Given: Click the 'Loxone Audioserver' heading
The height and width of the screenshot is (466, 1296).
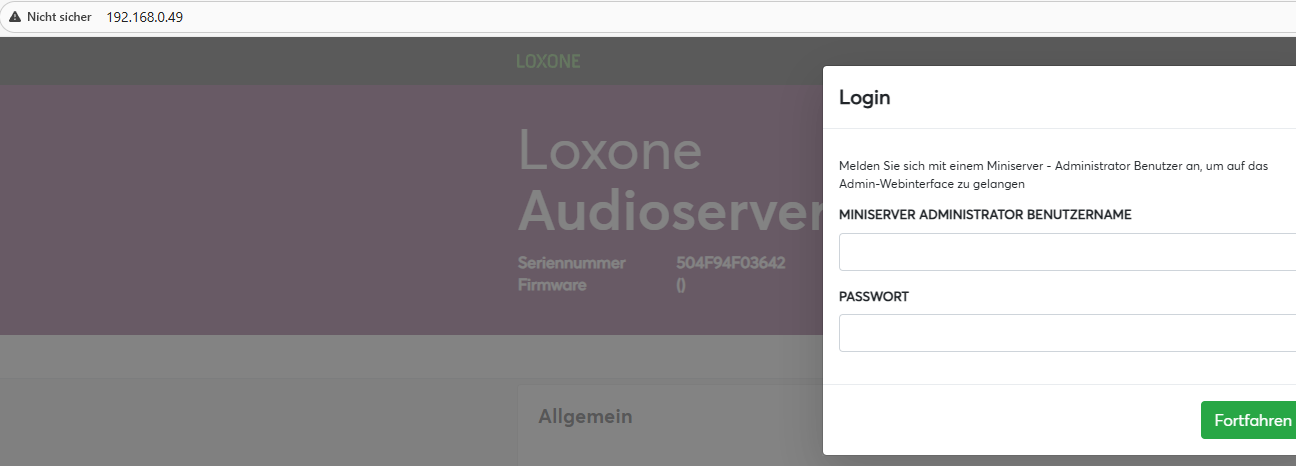Looking at the screenshot, I should tap(670, 180).
